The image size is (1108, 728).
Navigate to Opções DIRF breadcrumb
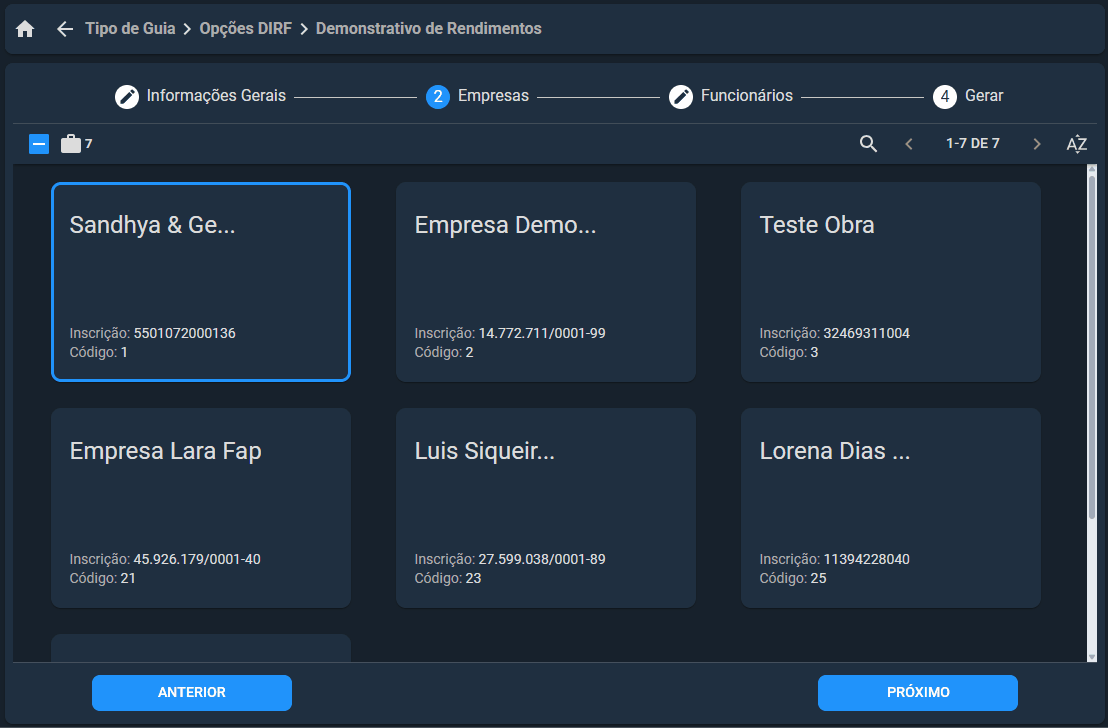[x=245, y=29]
